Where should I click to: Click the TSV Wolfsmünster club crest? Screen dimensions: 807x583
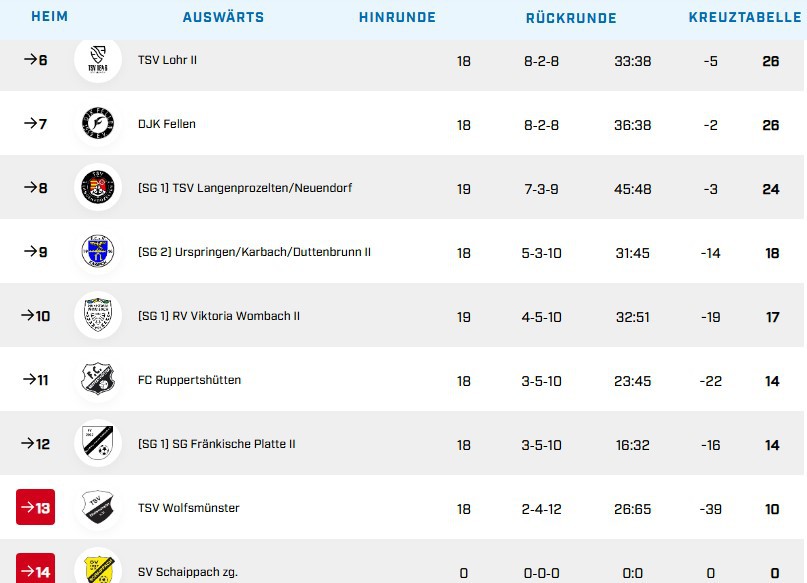[98, 508]
